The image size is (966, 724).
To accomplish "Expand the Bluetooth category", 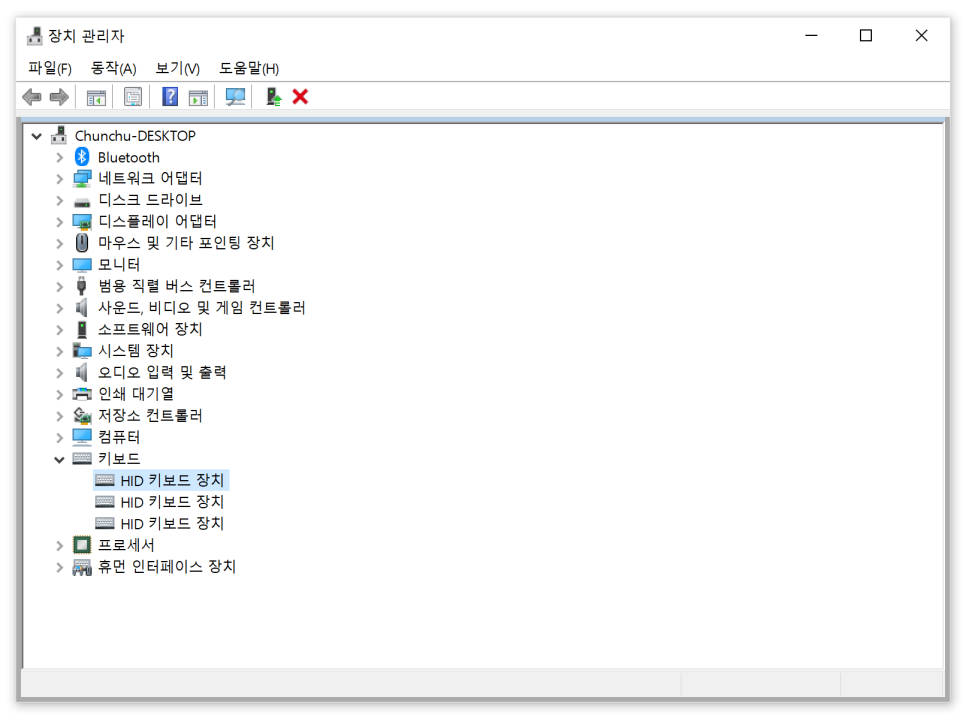I will pyautogui.click(x=59, y=158).
